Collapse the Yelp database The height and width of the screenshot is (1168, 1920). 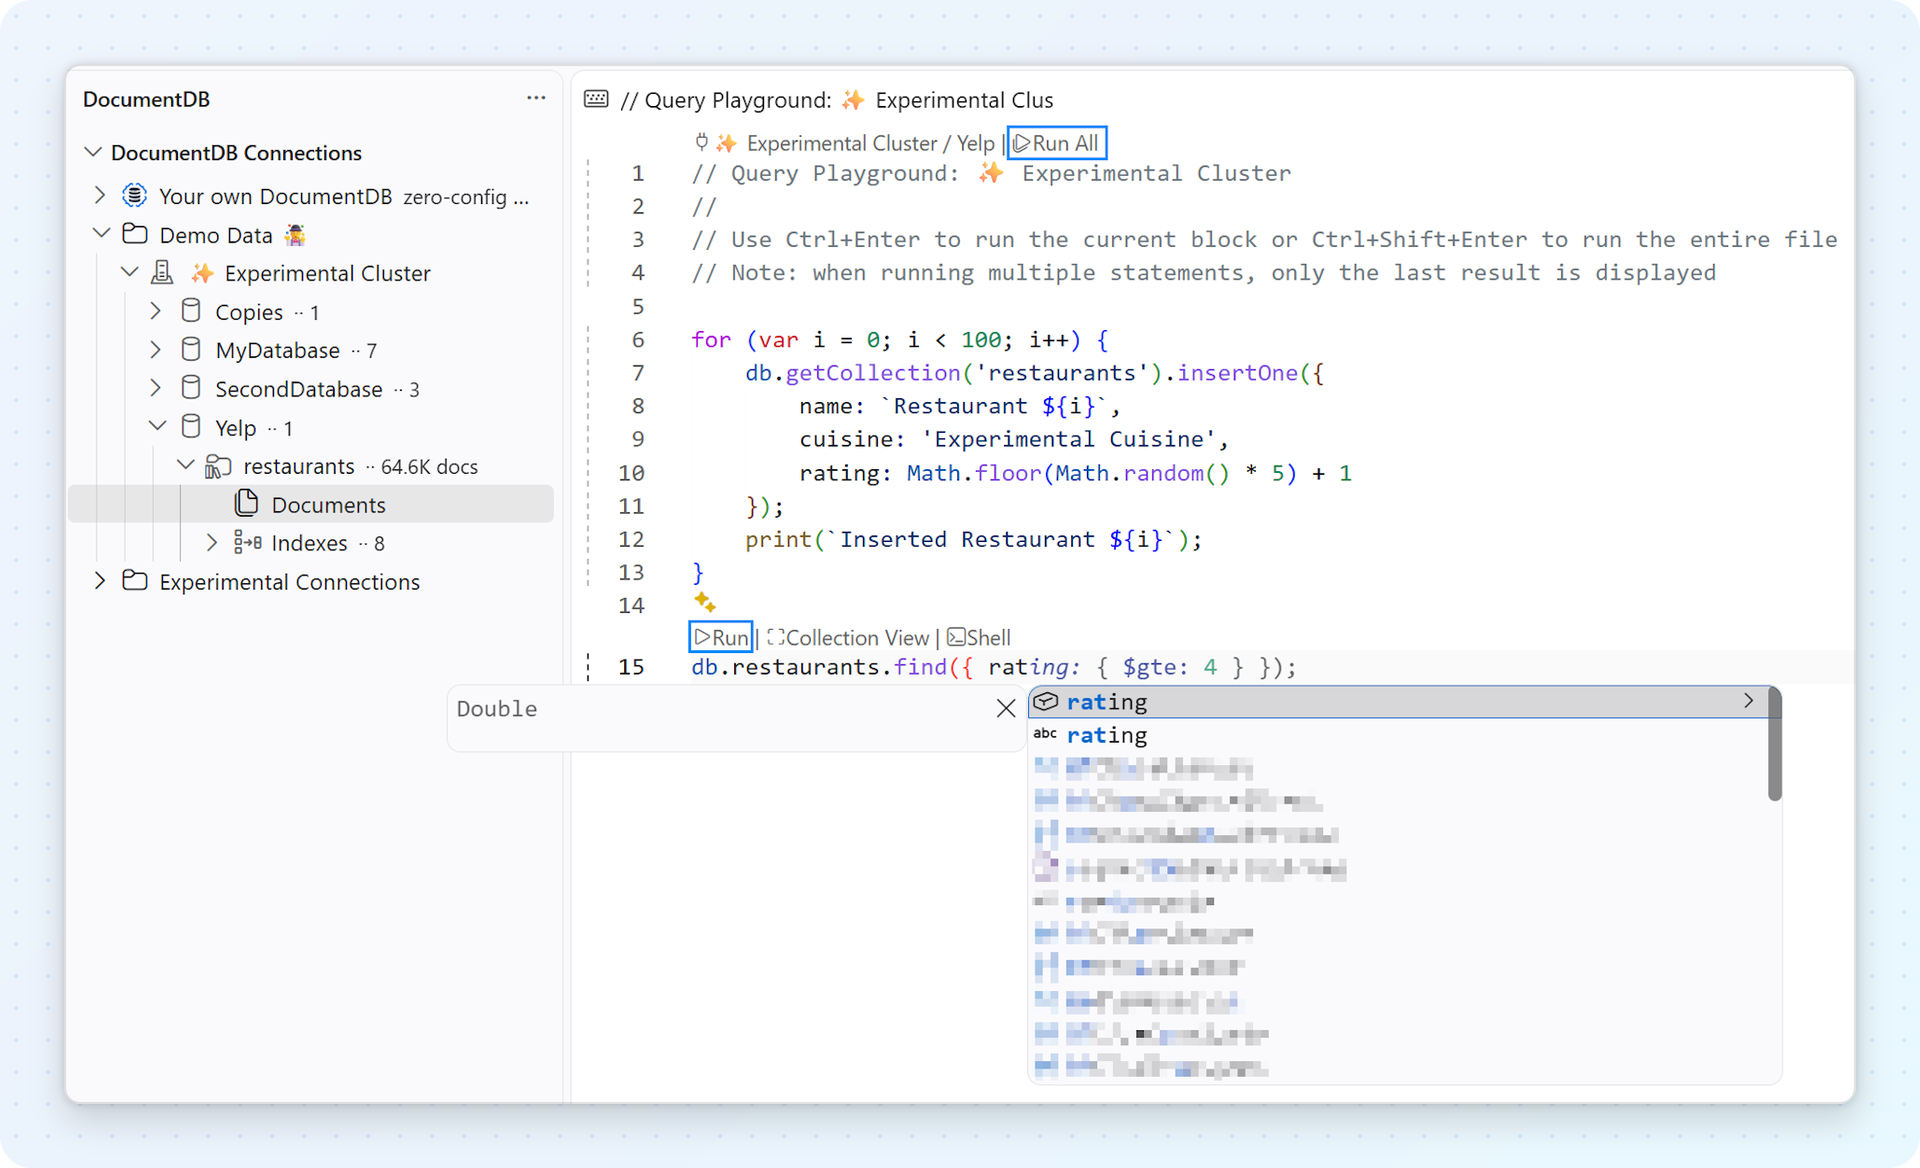(158, 427)
